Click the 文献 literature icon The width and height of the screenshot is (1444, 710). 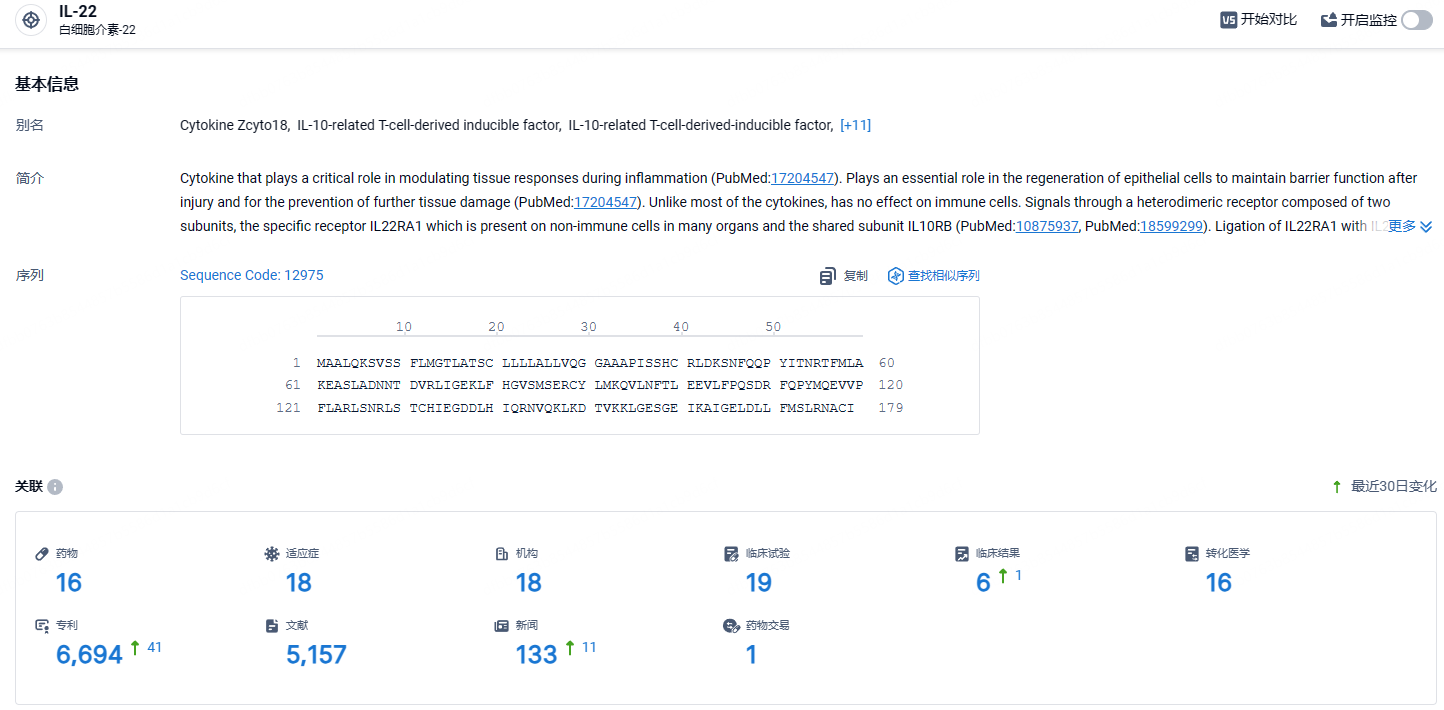(x=272, y=625)
